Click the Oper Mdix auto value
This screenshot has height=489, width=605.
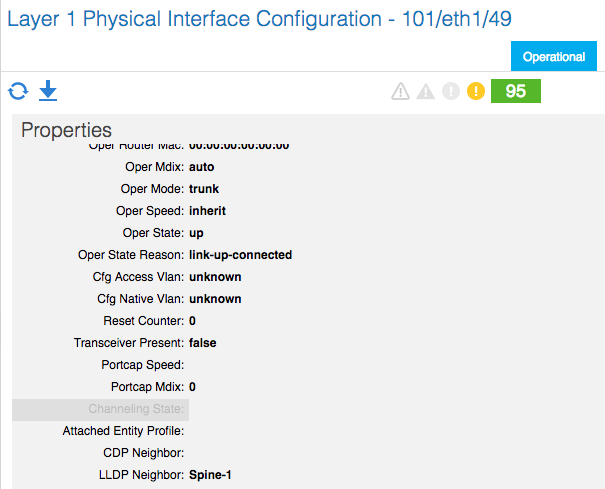(x=201, y=167)
